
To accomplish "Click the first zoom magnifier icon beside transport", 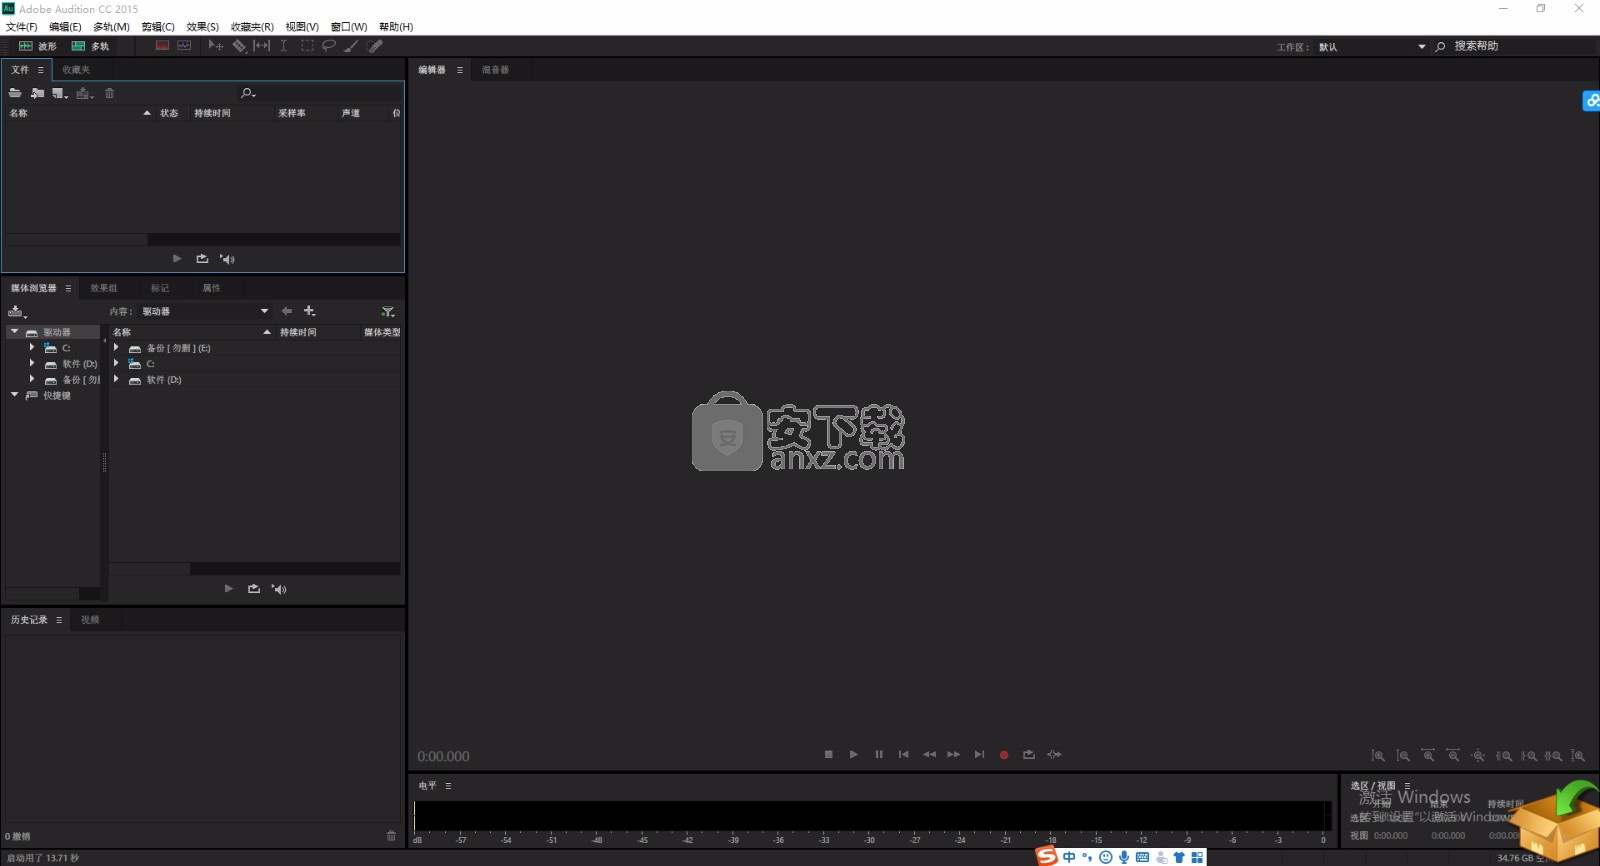I will 1378,756.
